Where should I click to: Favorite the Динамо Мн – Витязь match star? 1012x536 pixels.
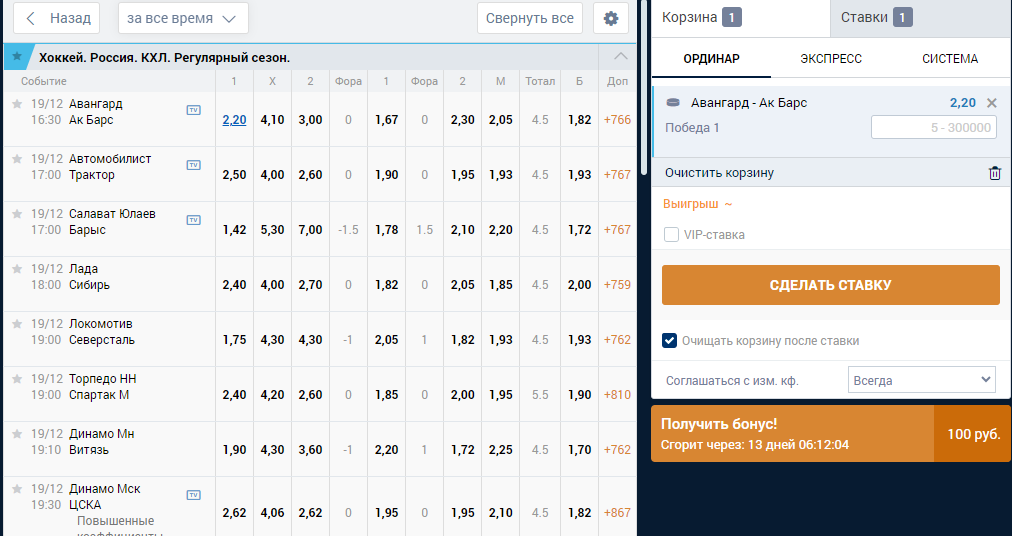pyautogui.click(x=17, y=433)
